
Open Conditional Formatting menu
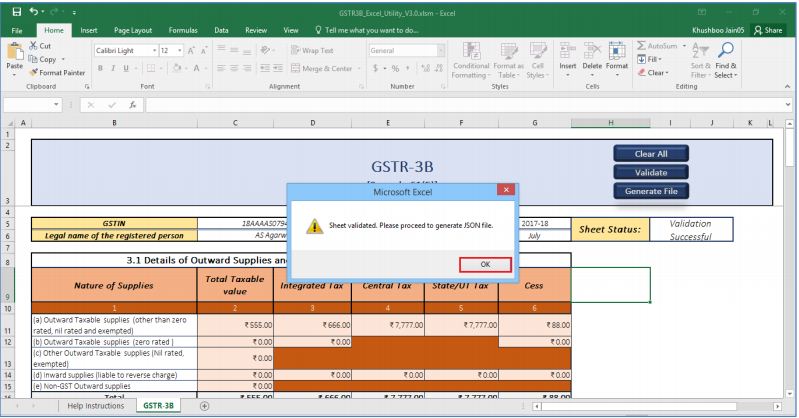tap(471, 60)
